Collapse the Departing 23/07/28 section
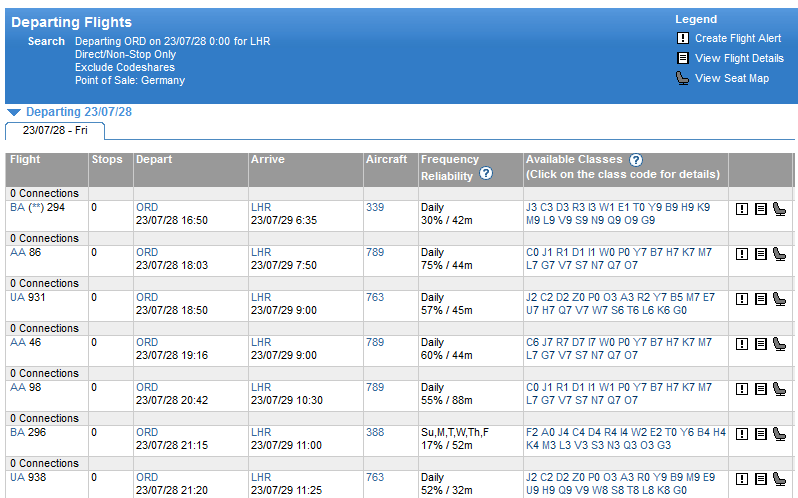This screenshot has height=498, width=798. (x=14, y=113)
